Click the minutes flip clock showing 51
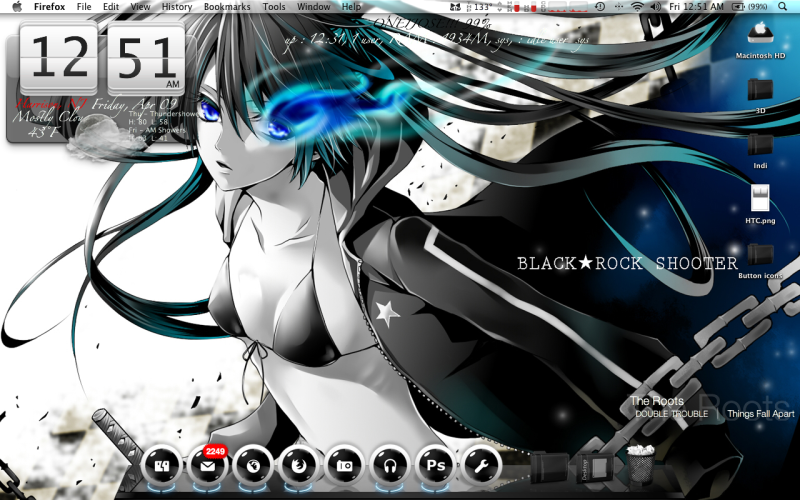800x500 pixels. pyautogui.click(x=146, y=58)
